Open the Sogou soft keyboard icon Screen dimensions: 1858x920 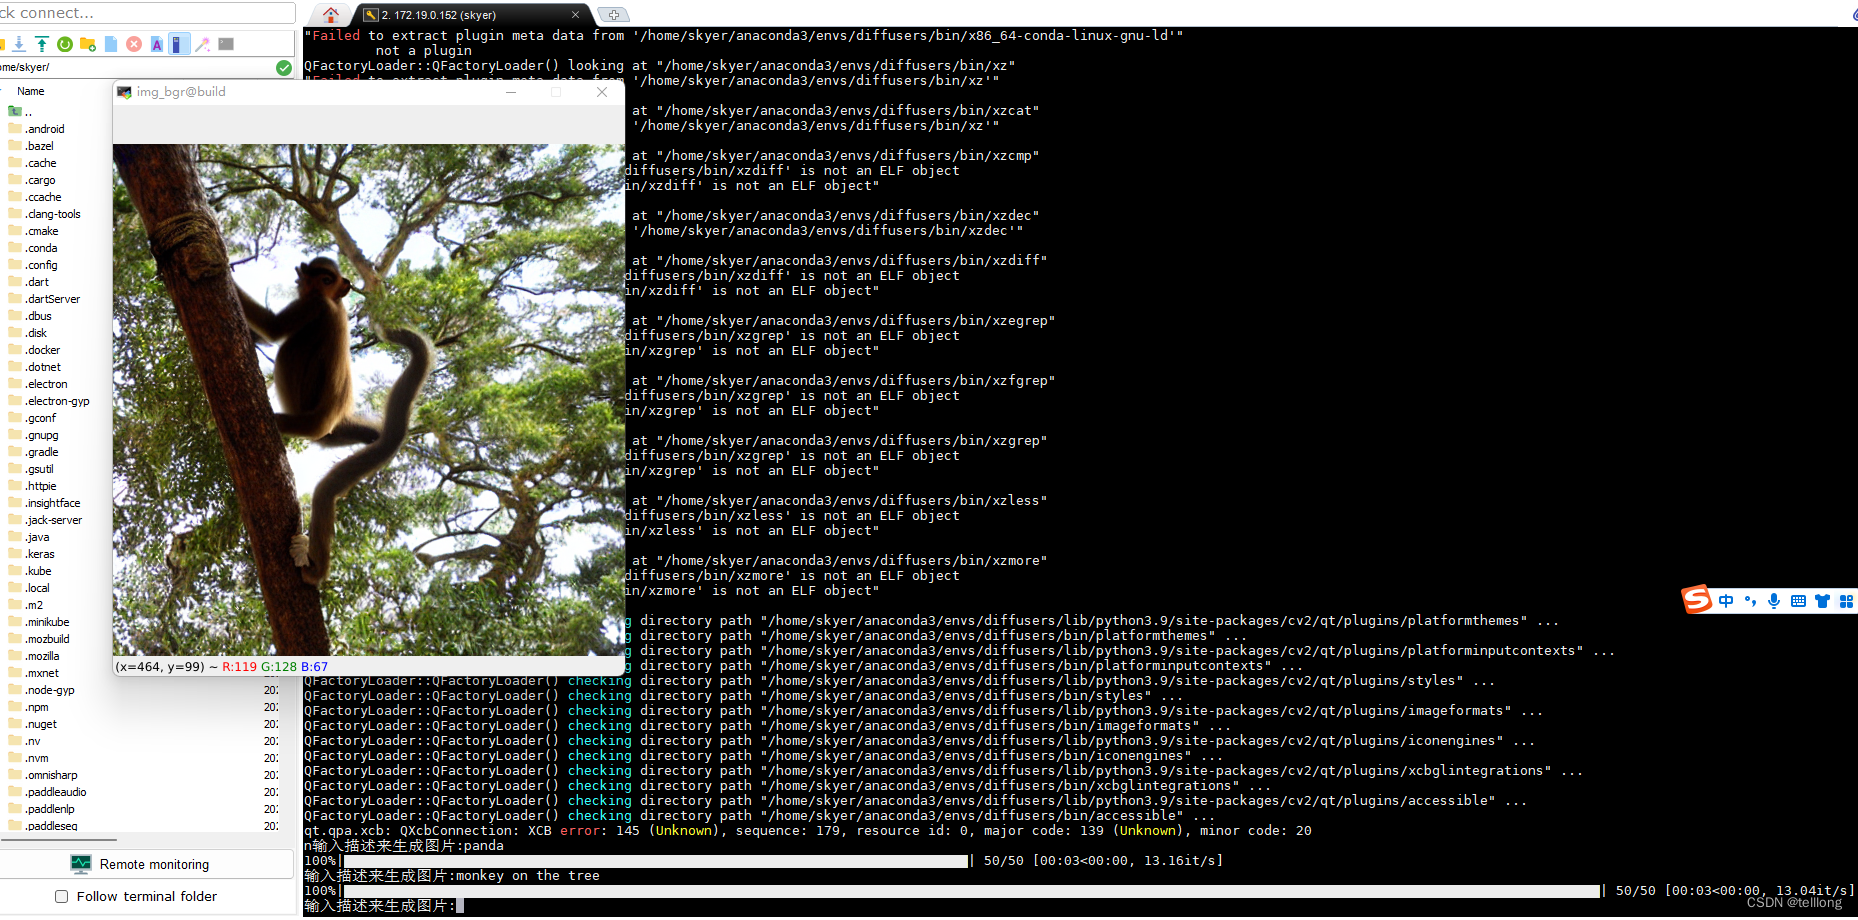[1798, 600]
